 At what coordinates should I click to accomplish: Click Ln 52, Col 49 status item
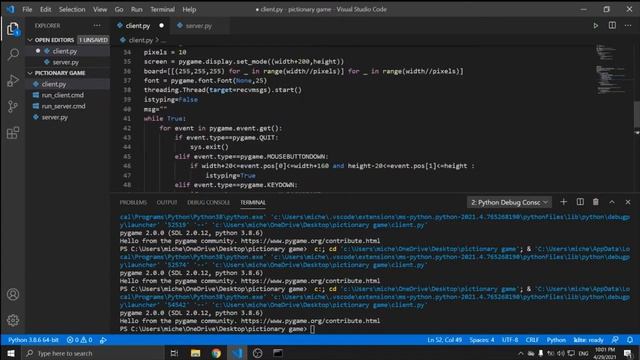tap(444, 340)
